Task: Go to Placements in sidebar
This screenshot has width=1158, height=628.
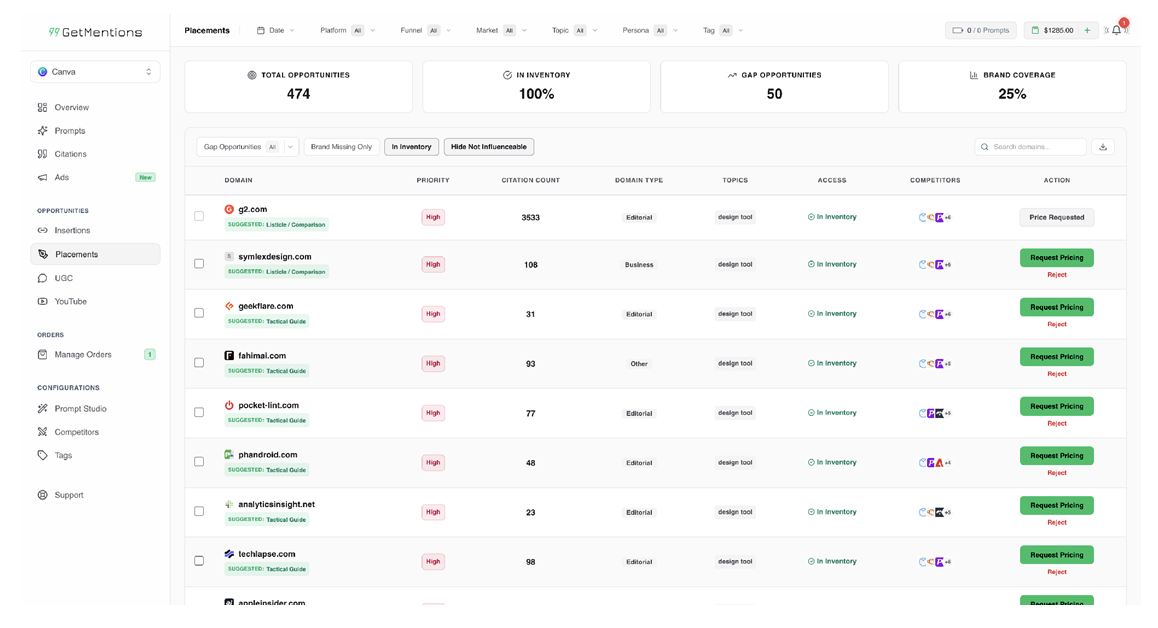Action: point(95,254)
